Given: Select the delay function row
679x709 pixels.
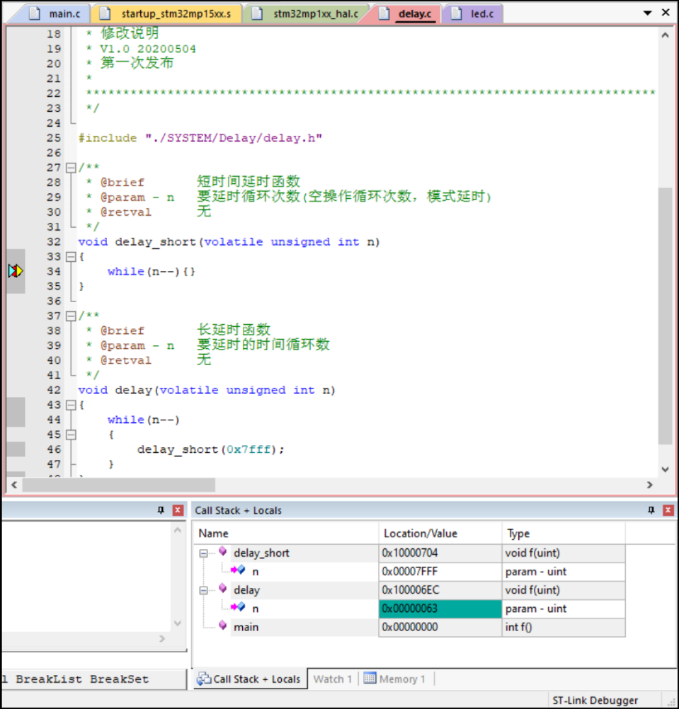Looking at the screenshot, I should pyautogui.click(x=411, y=590).
